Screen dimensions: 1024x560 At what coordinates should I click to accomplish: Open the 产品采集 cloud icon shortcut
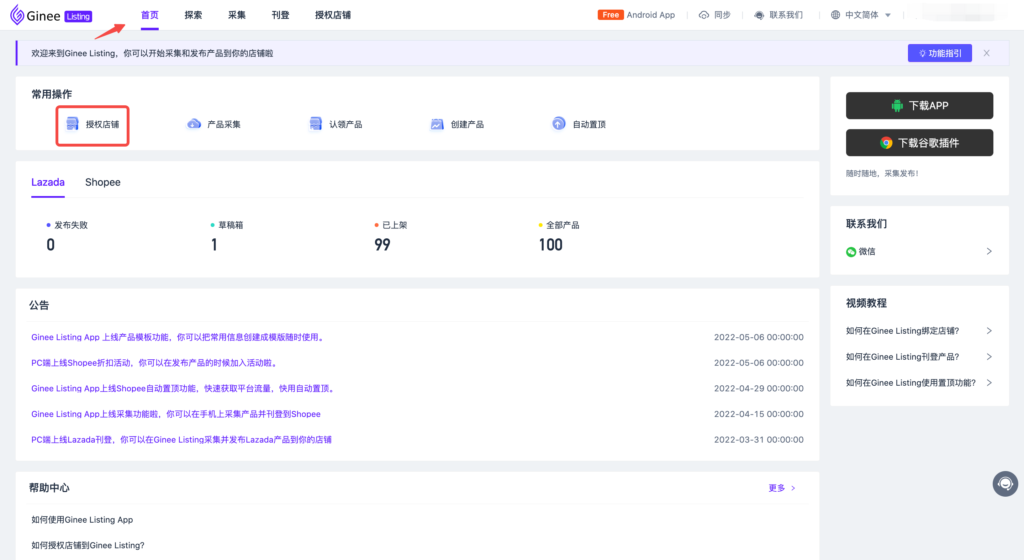[x=194, y=124]
